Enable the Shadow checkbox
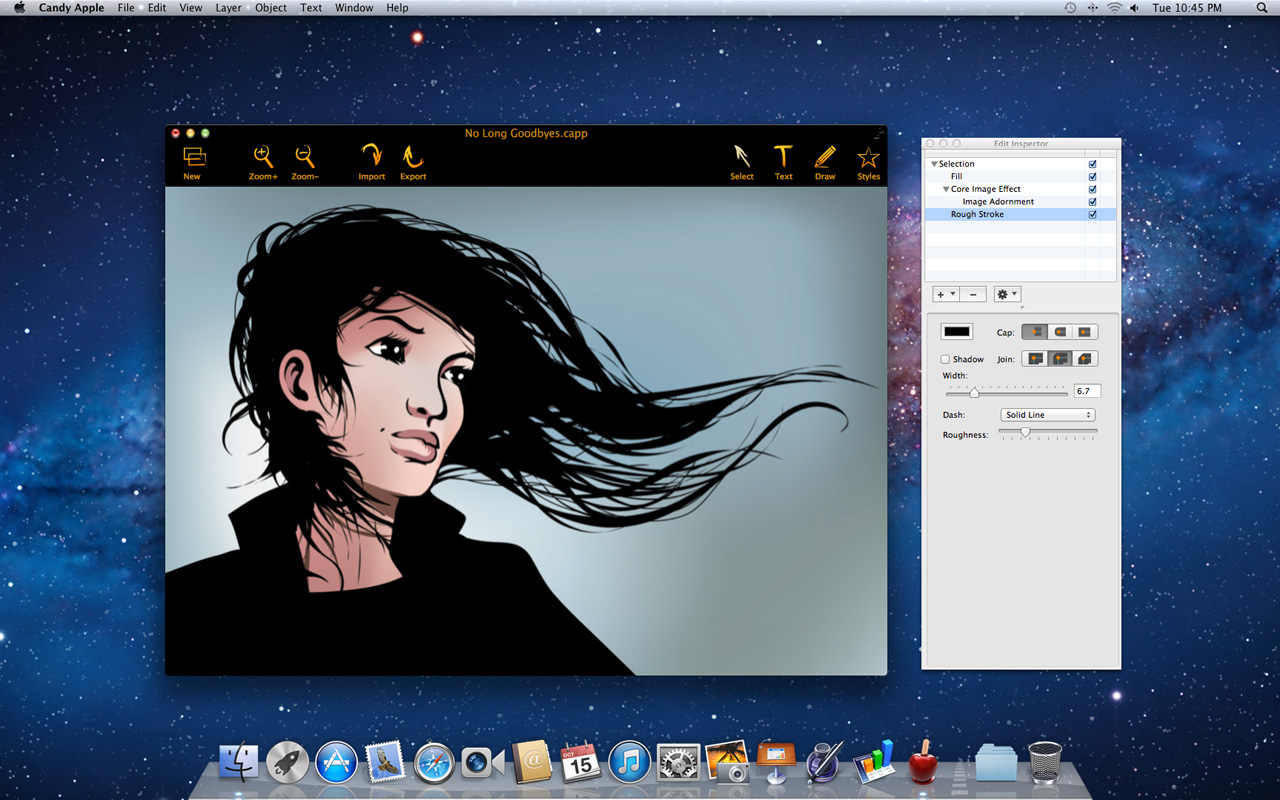Image resolution: width=1280 pixels, height=800 pixels. pyautogui.click(x=944, y=359)
